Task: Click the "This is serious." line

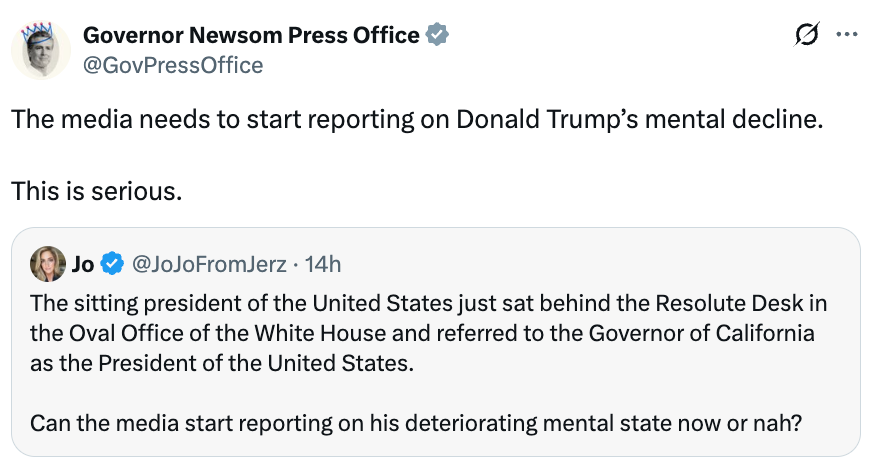Action: click(x=96, y=190)
